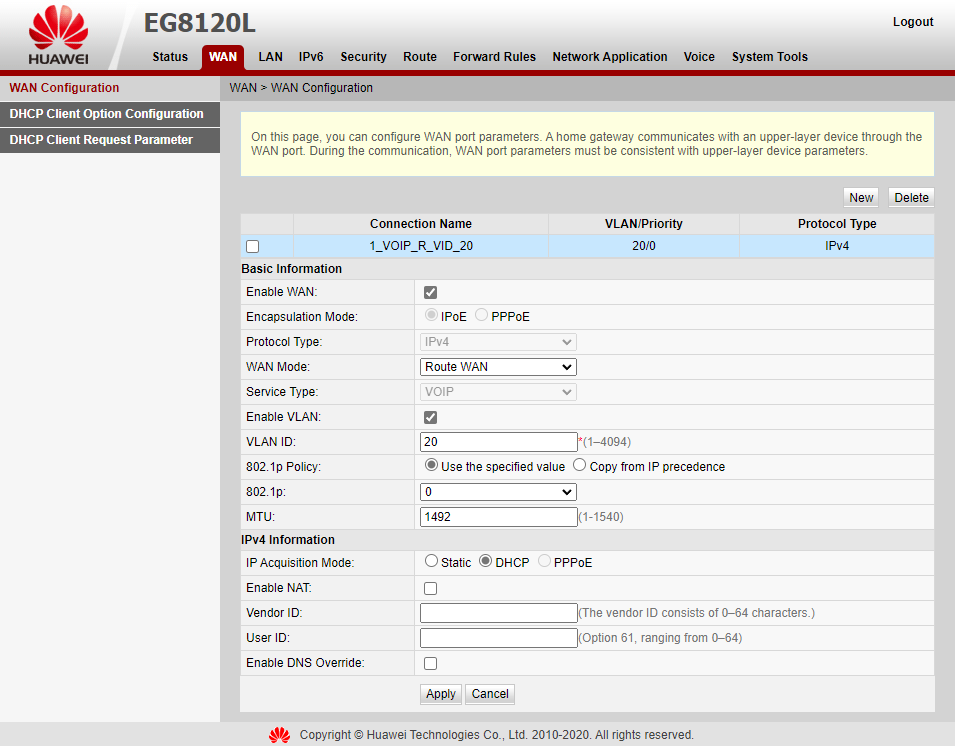Viewport: 955px width, 746px height.
Task: Select PPPoE encapsulation mode
Action: [481, 315]
